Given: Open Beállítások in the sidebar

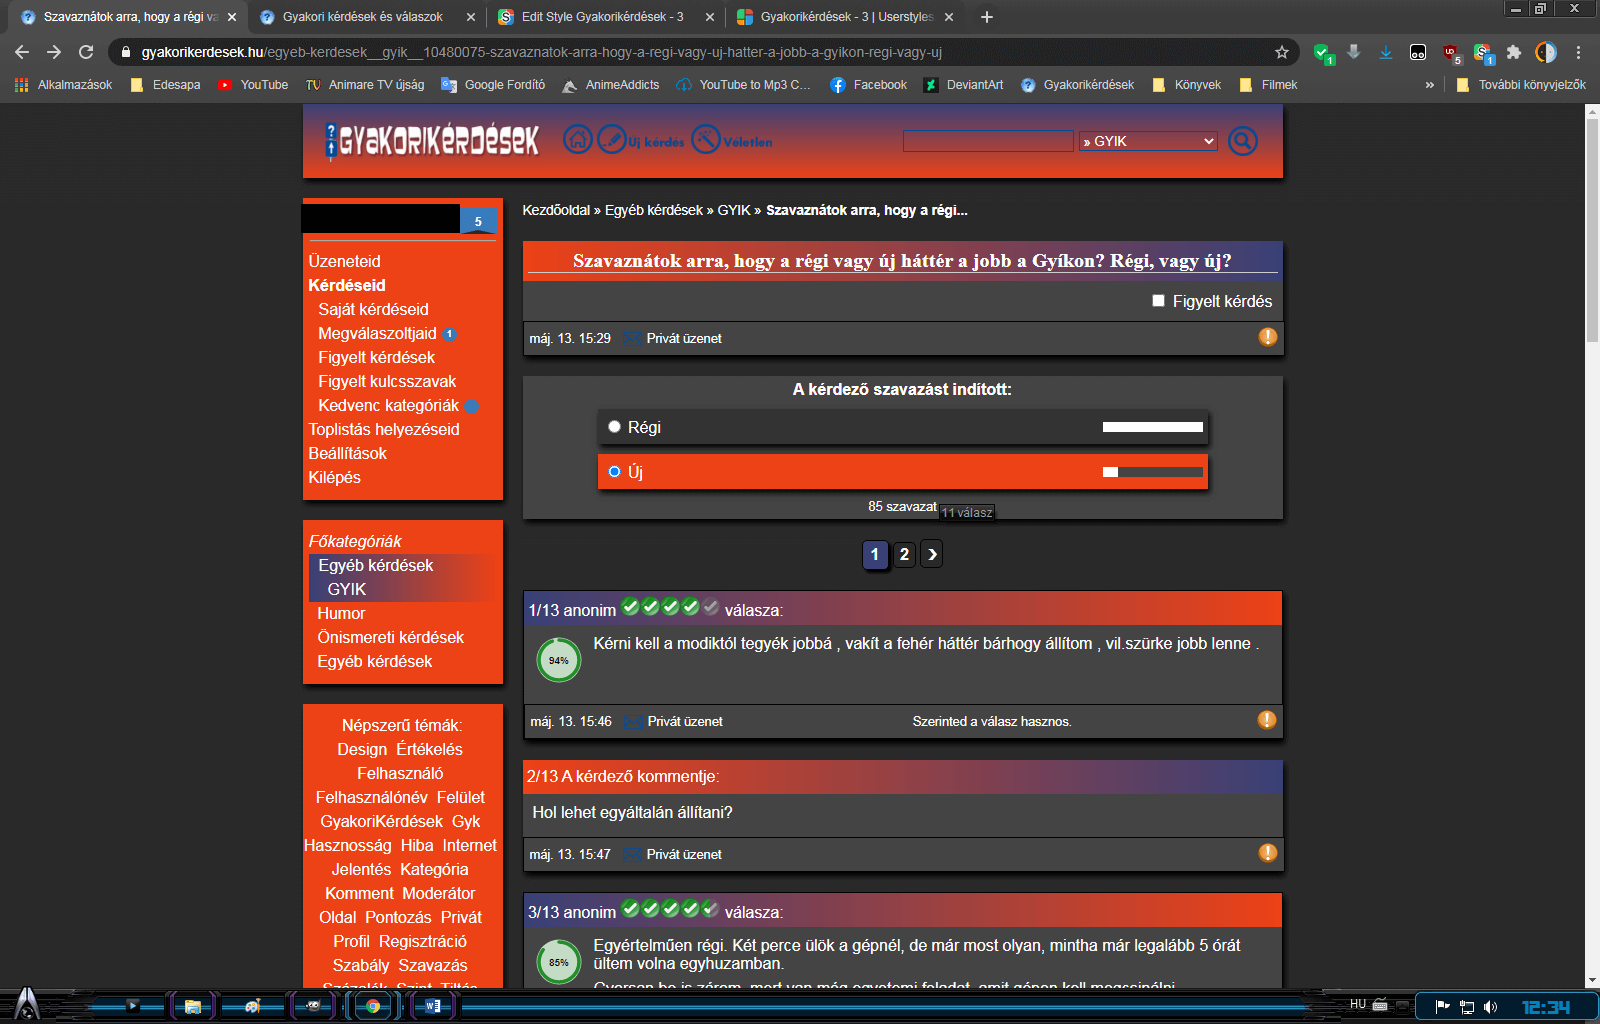Looking at the screenshot, I should pos(347,453).
